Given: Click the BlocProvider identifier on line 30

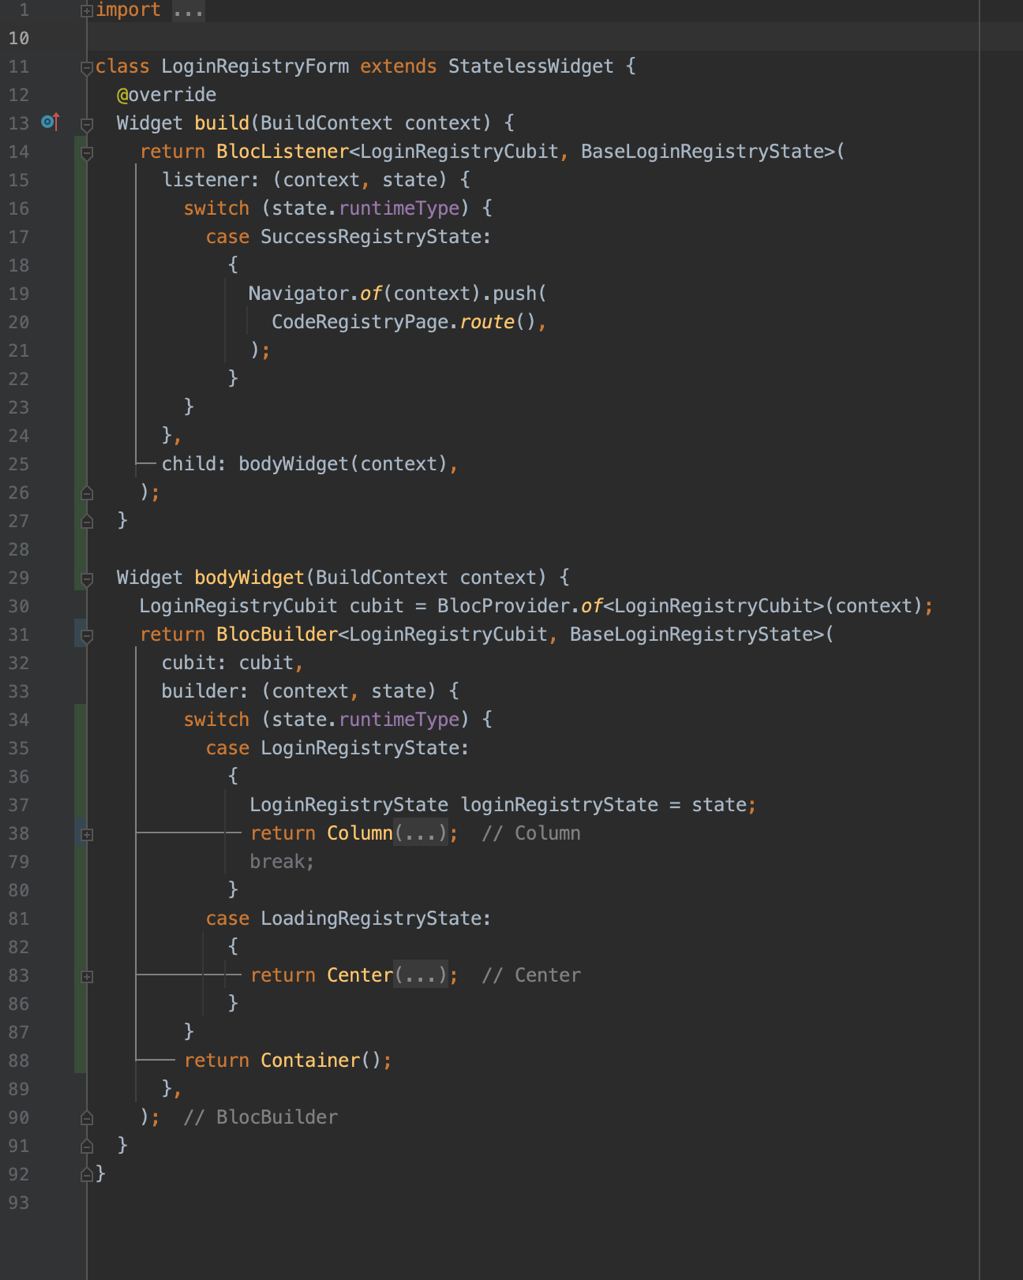Looking at the screenshot, I should (503, 605).
